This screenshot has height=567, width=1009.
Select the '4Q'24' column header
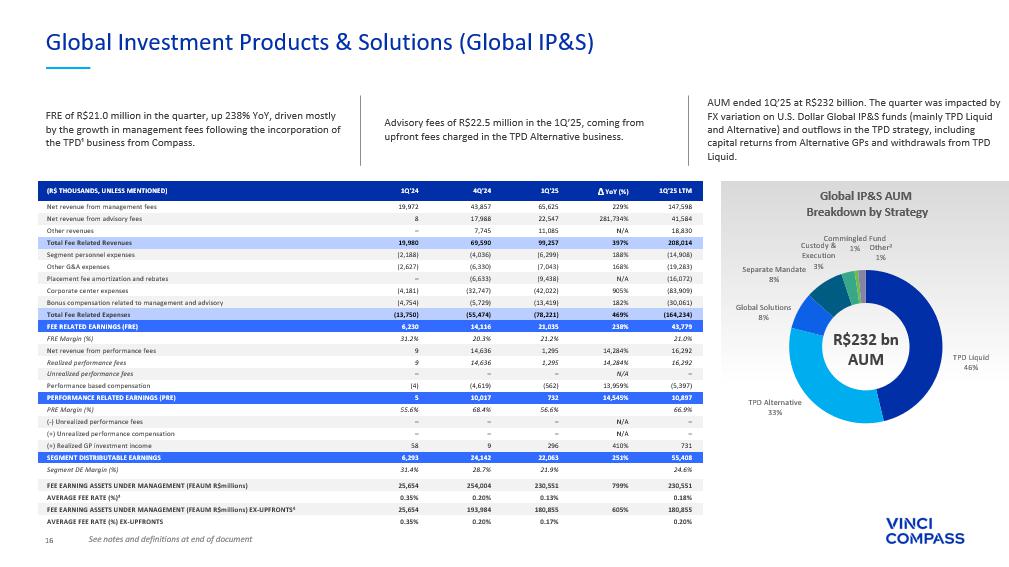(482, 191)
